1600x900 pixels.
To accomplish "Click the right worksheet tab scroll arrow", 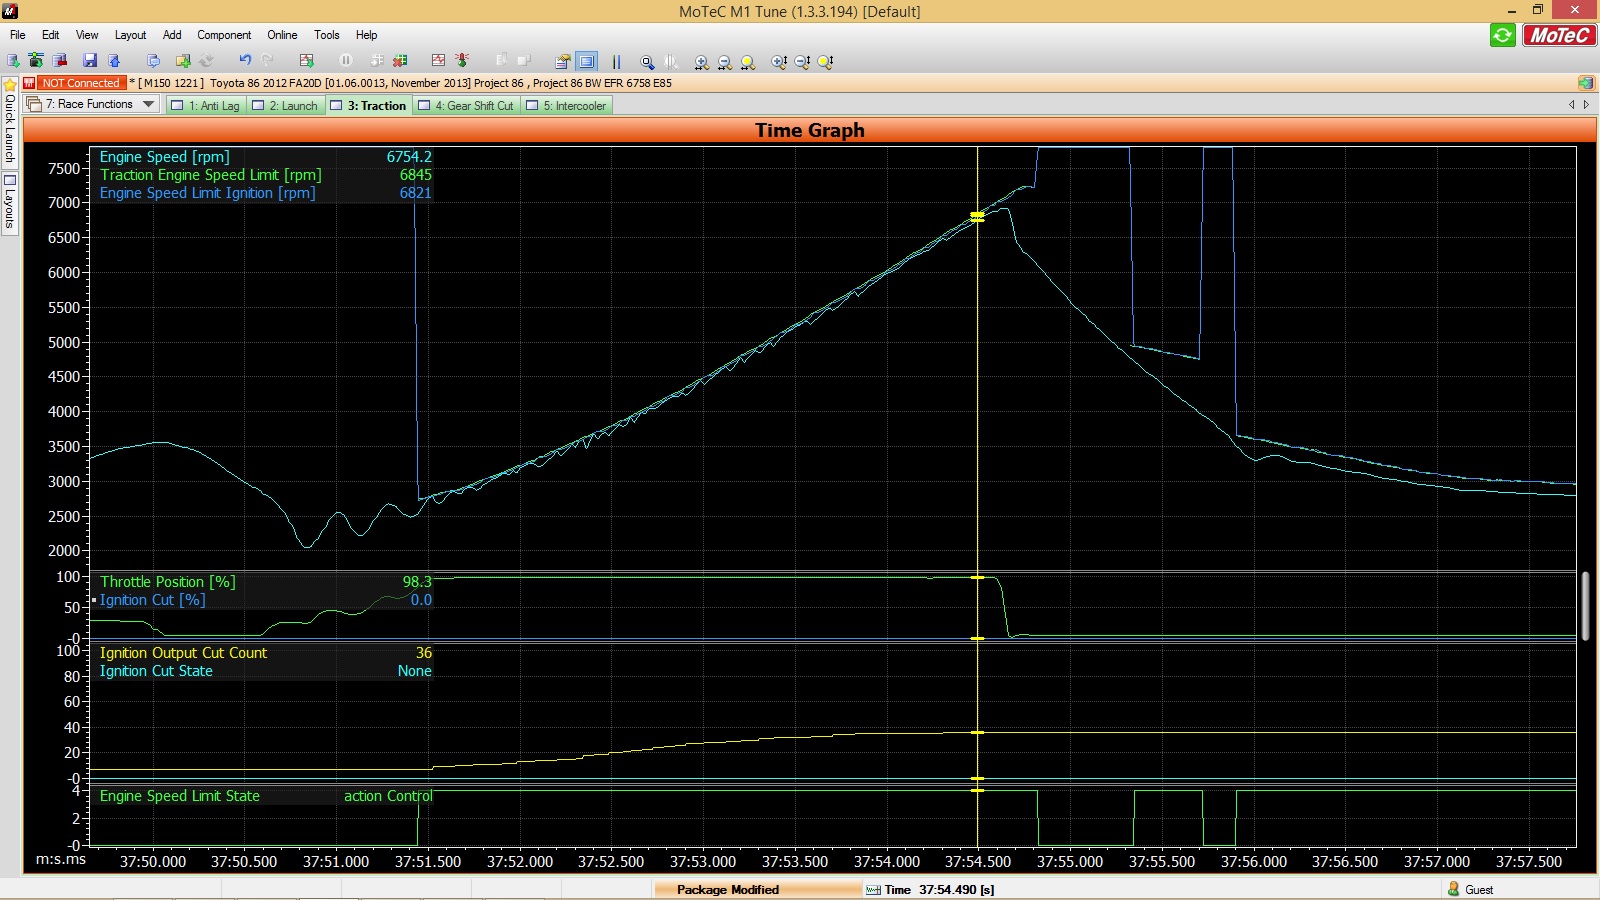I will [x=1586, y=104].
